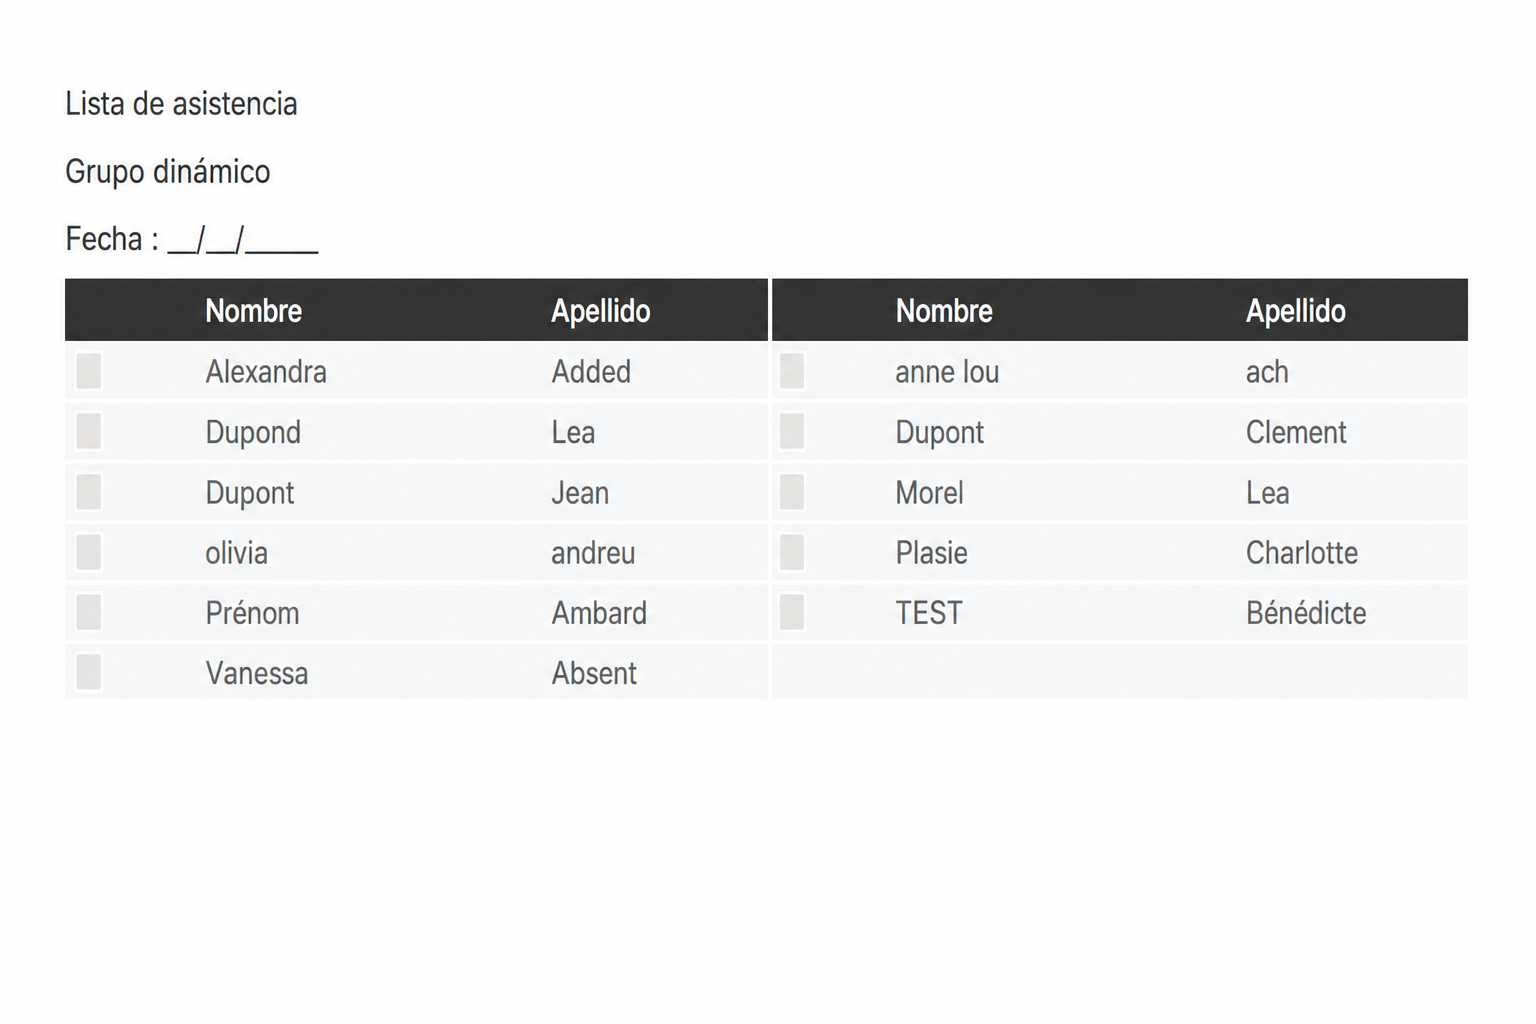The image size is (1536, 1024).
Task: Toggle the checkbox for TEST Bénédicte
Action: [x=792, y=612]
